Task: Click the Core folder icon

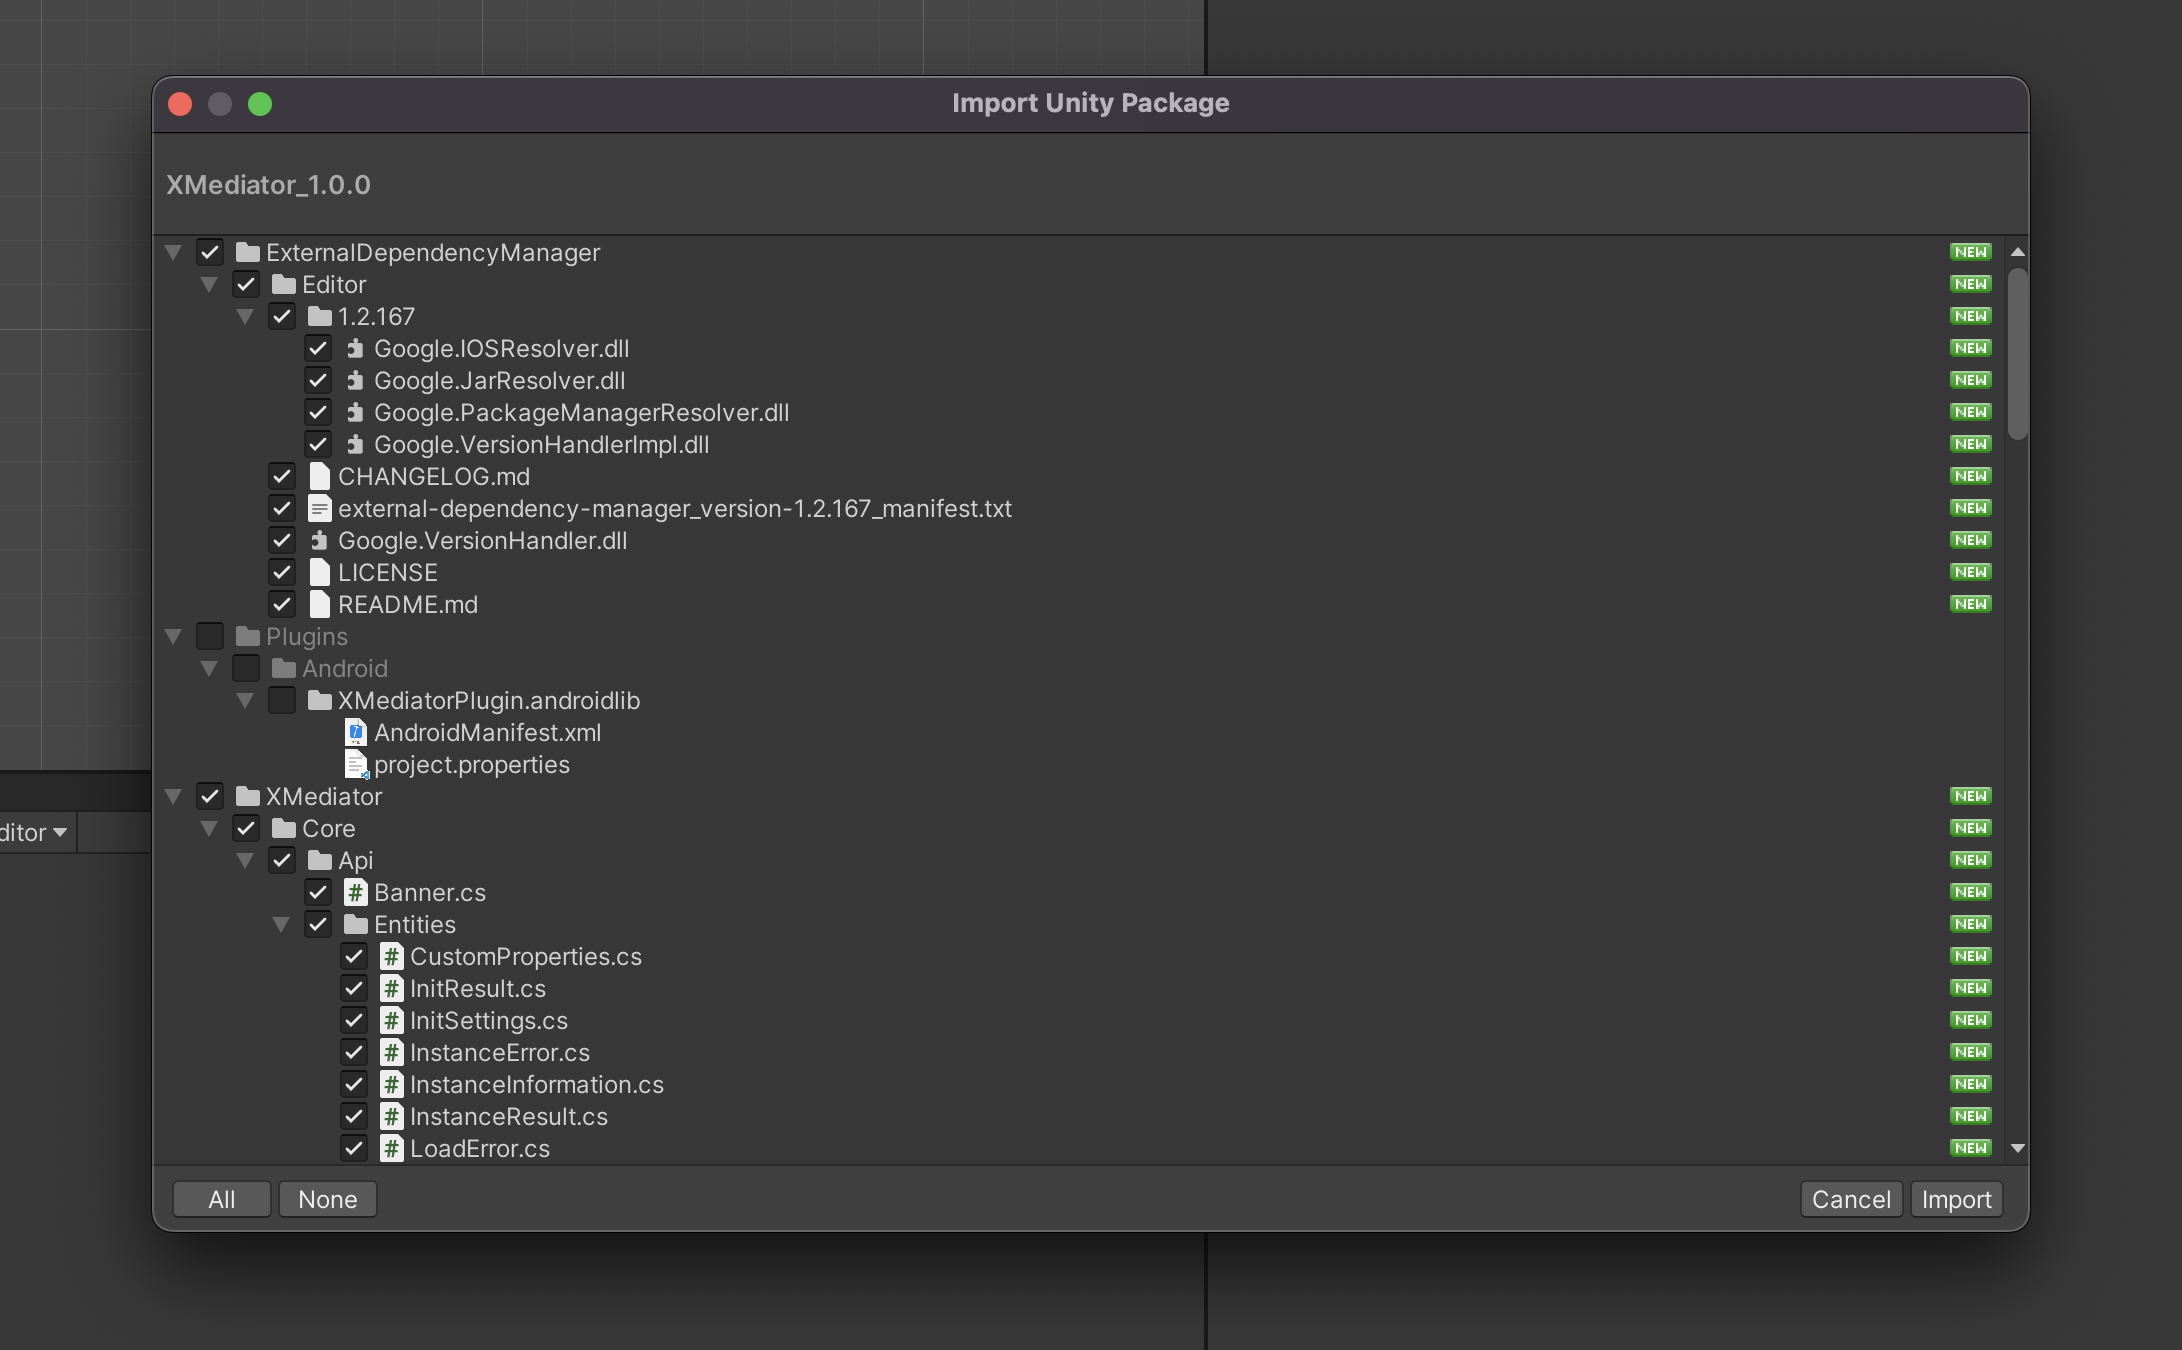Action: pyautogui.click(x=283, y=829)
